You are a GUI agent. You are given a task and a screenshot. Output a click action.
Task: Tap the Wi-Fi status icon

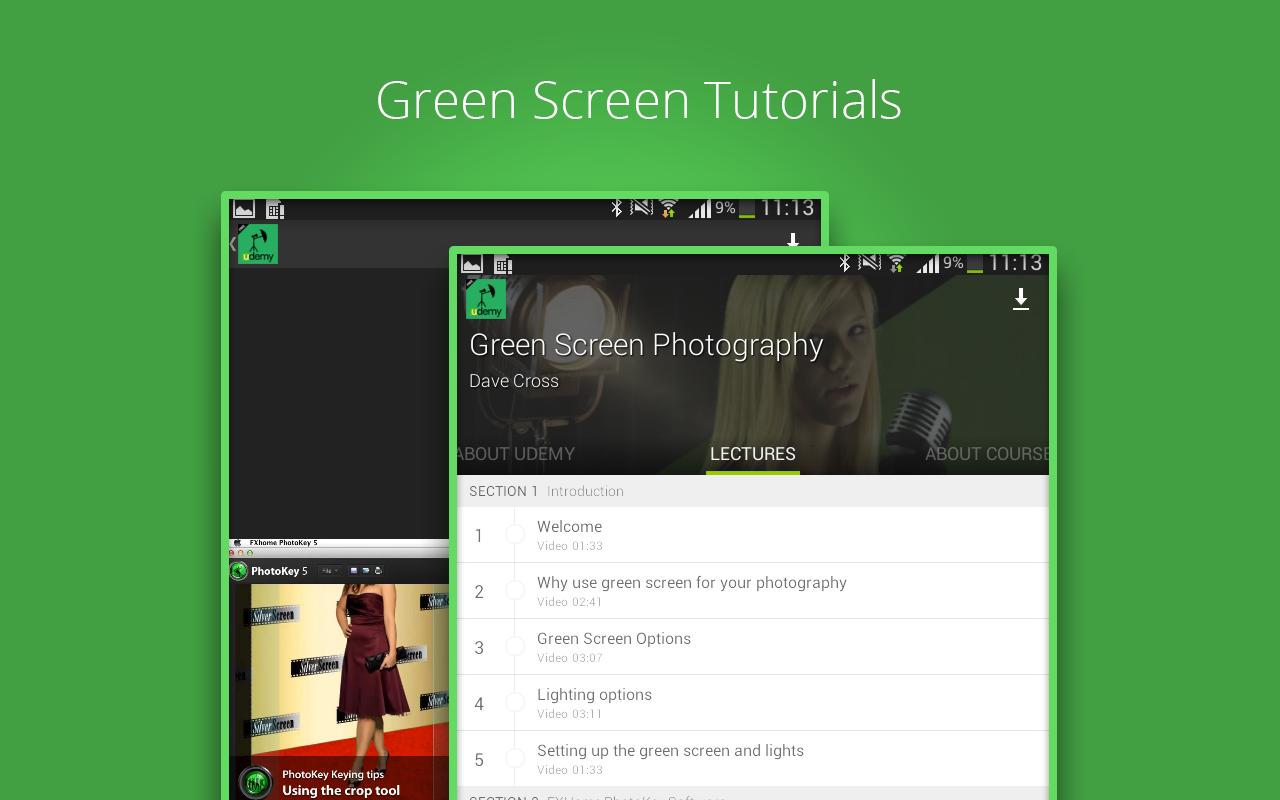click(x=897, y=264)
